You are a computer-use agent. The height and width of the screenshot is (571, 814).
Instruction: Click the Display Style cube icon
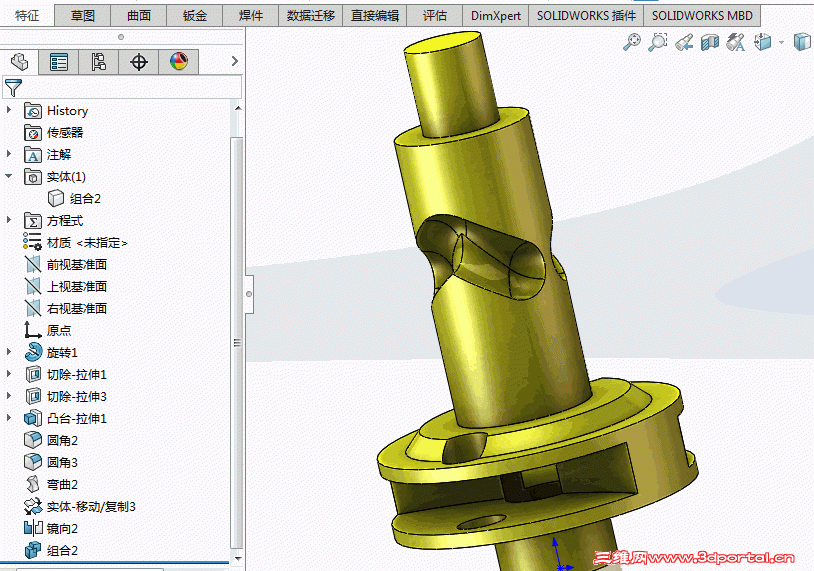tap(803, 42)
